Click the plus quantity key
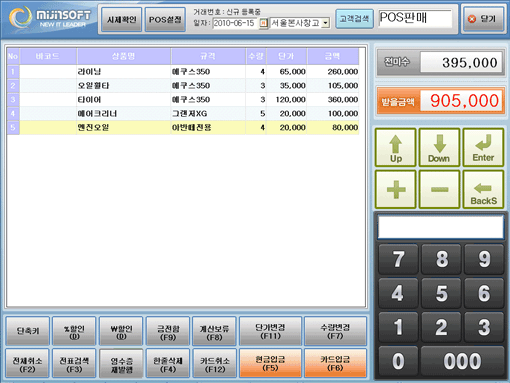510x383 pixels. (396, 190)
